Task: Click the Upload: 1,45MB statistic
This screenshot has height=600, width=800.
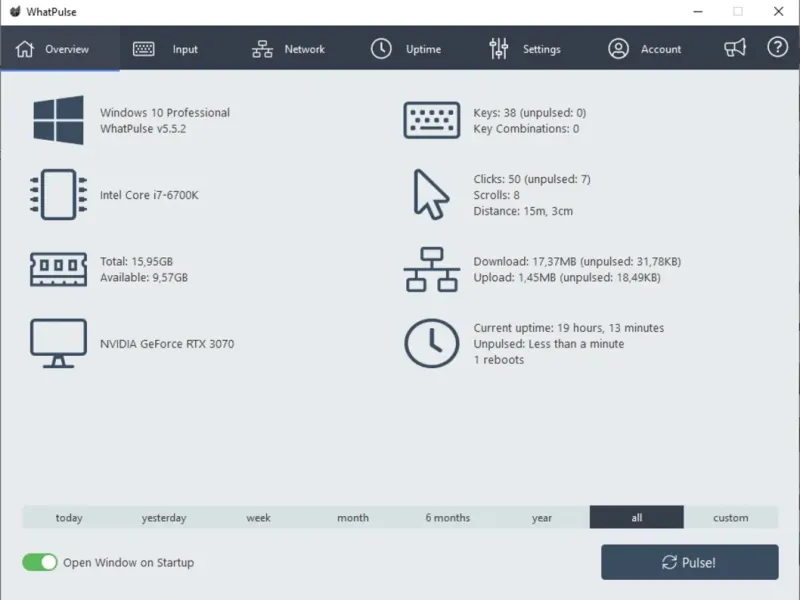Action: tap(567, 278)
